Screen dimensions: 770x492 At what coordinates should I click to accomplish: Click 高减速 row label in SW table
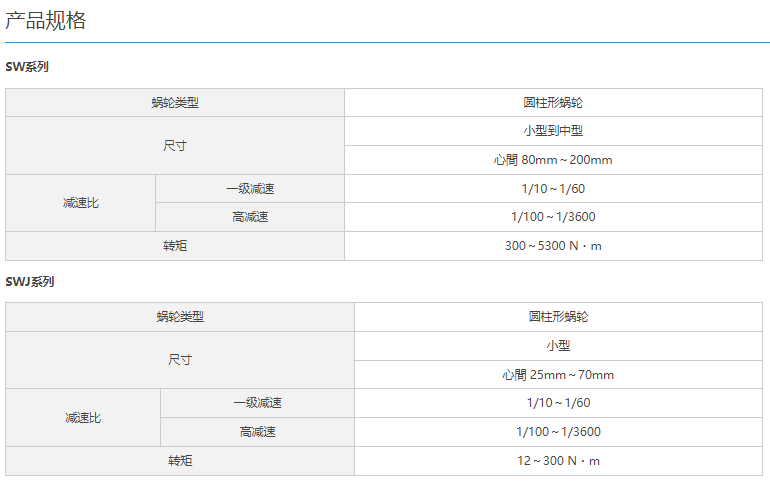coord(250,217)
